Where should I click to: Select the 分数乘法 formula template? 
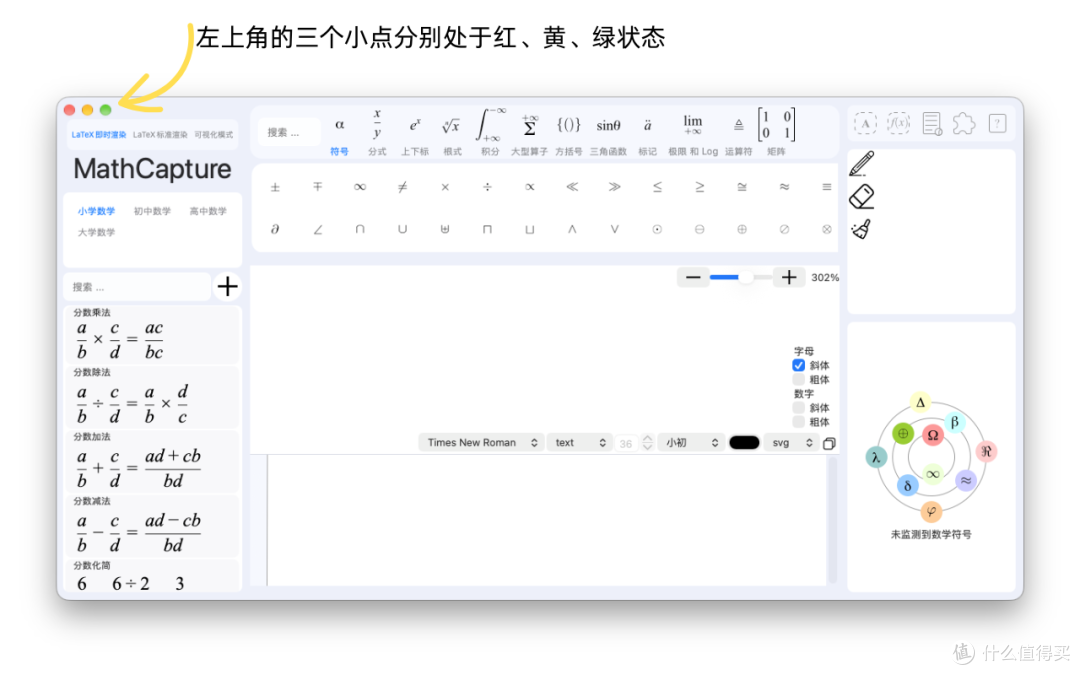[152, 335]
